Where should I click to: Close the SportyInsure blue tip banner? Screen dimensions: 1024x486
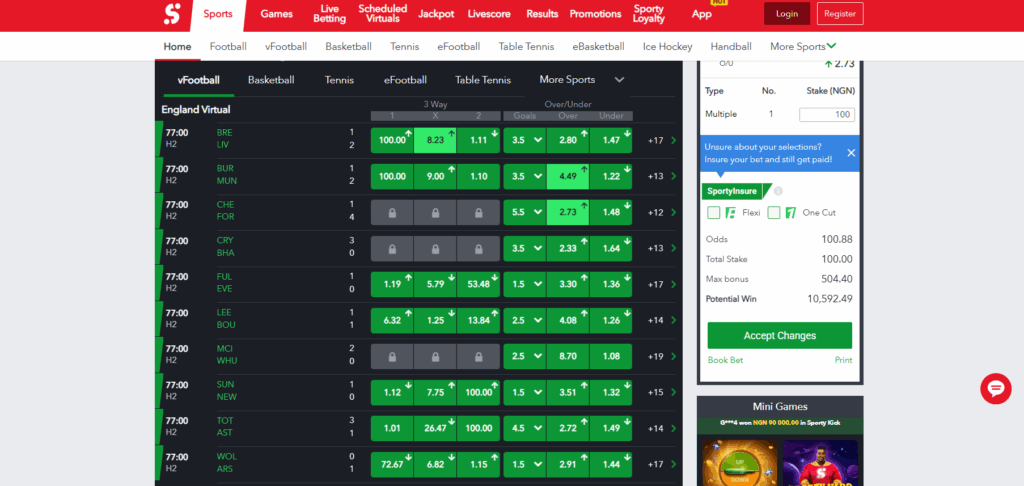click(x=851, y=153)
